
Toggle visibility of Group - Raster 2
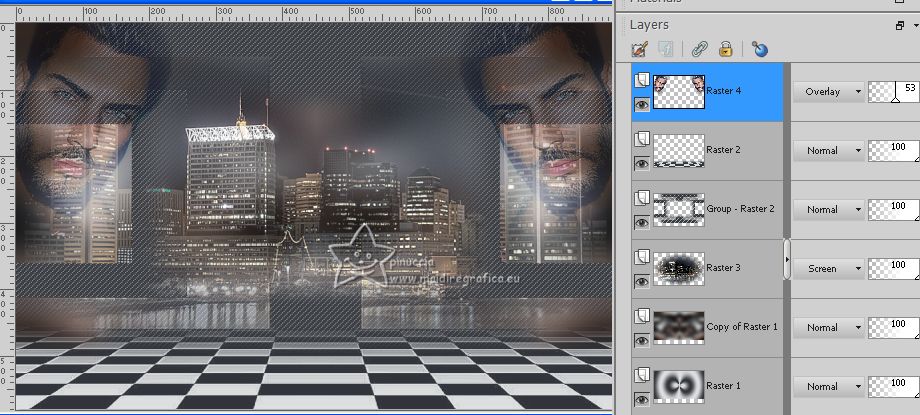click(x=642, y=222)
